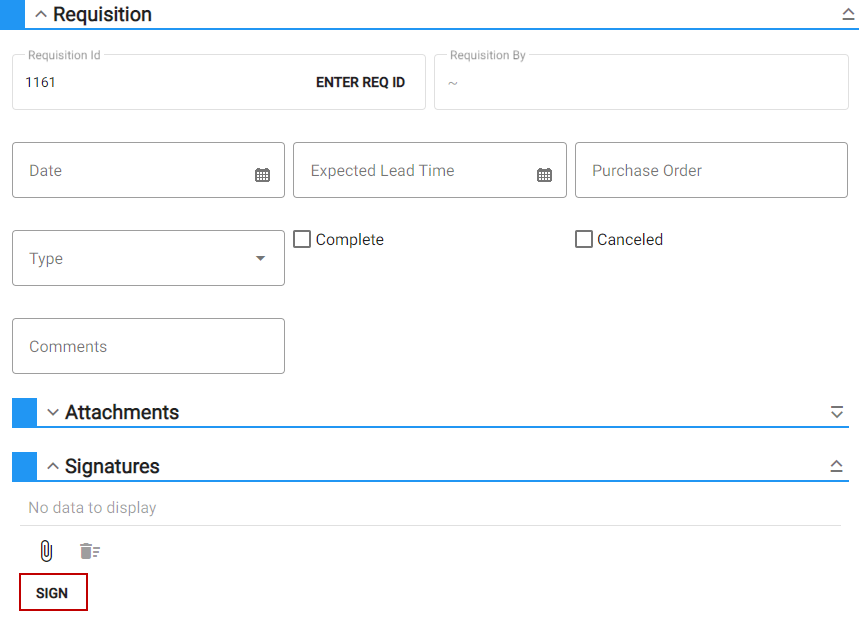This screenshot has height=643, width=859.
Task: Collapse the Signatures section chevron
Action: (53, 466)
